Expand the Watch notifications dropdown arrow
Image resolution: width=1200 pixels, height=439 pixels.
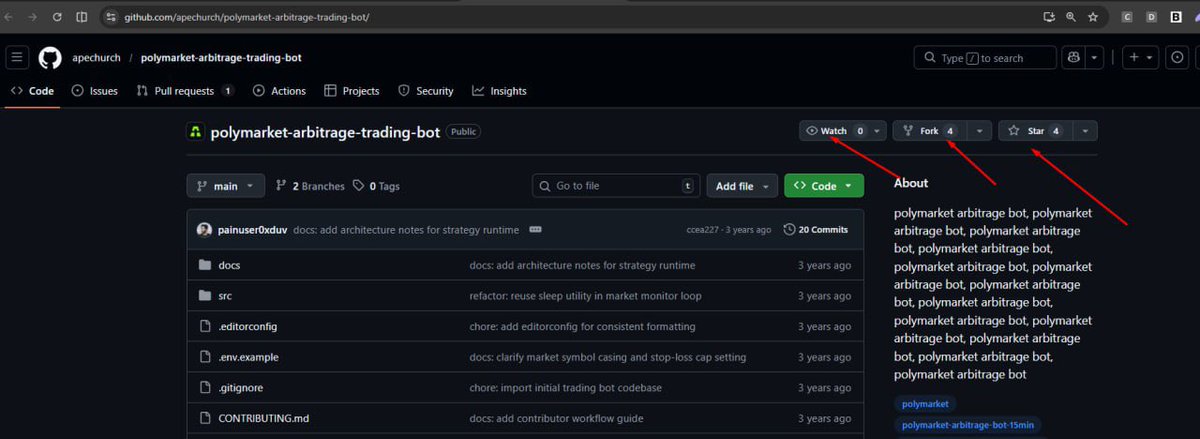(x=877, y=131)
